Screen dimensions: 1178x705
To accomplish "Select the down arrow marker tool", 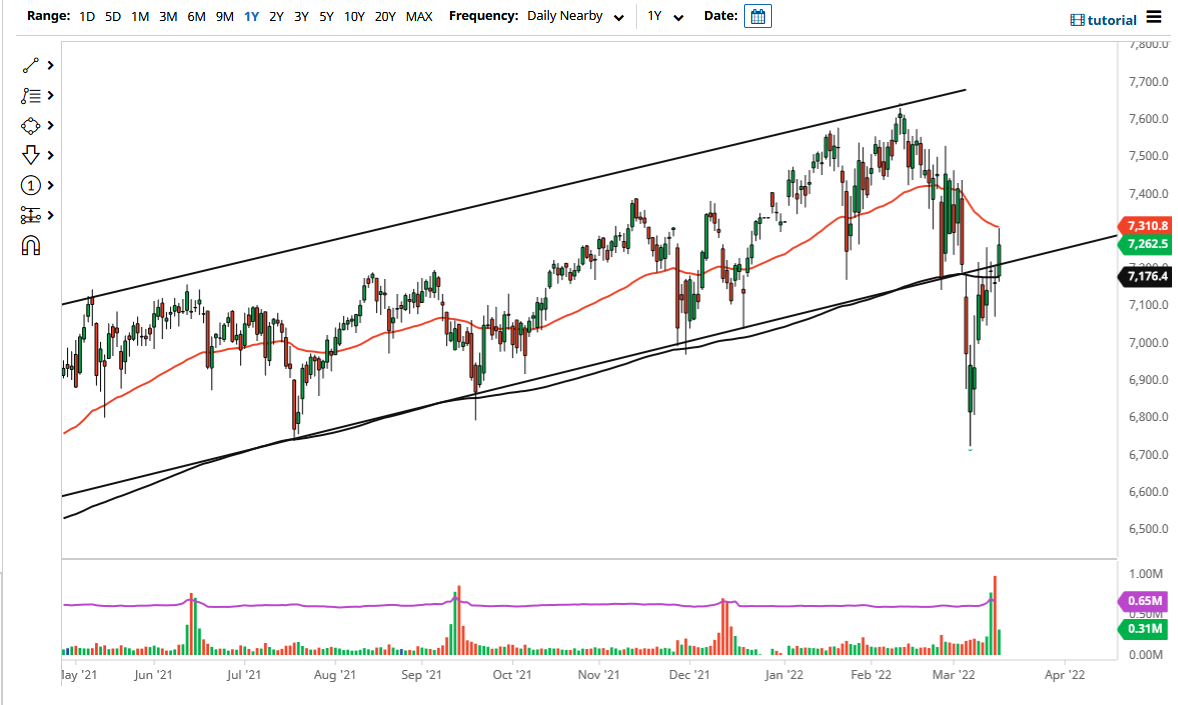I will tap(30, 155).
